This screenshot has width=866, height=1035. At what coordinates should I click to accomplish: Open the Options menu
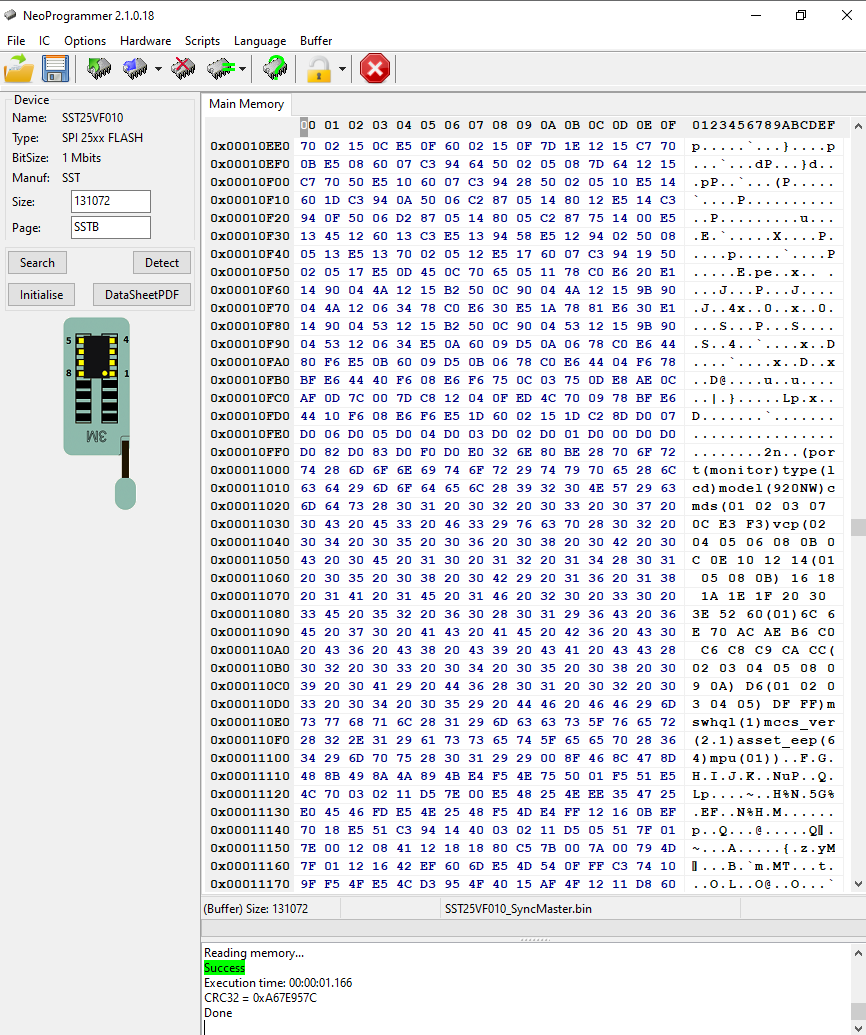pyautogui.click(x=84, y=41)
